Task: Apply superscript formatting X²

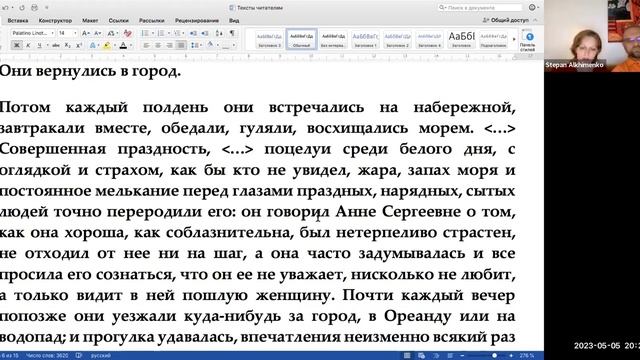Action: pos(79,45)
